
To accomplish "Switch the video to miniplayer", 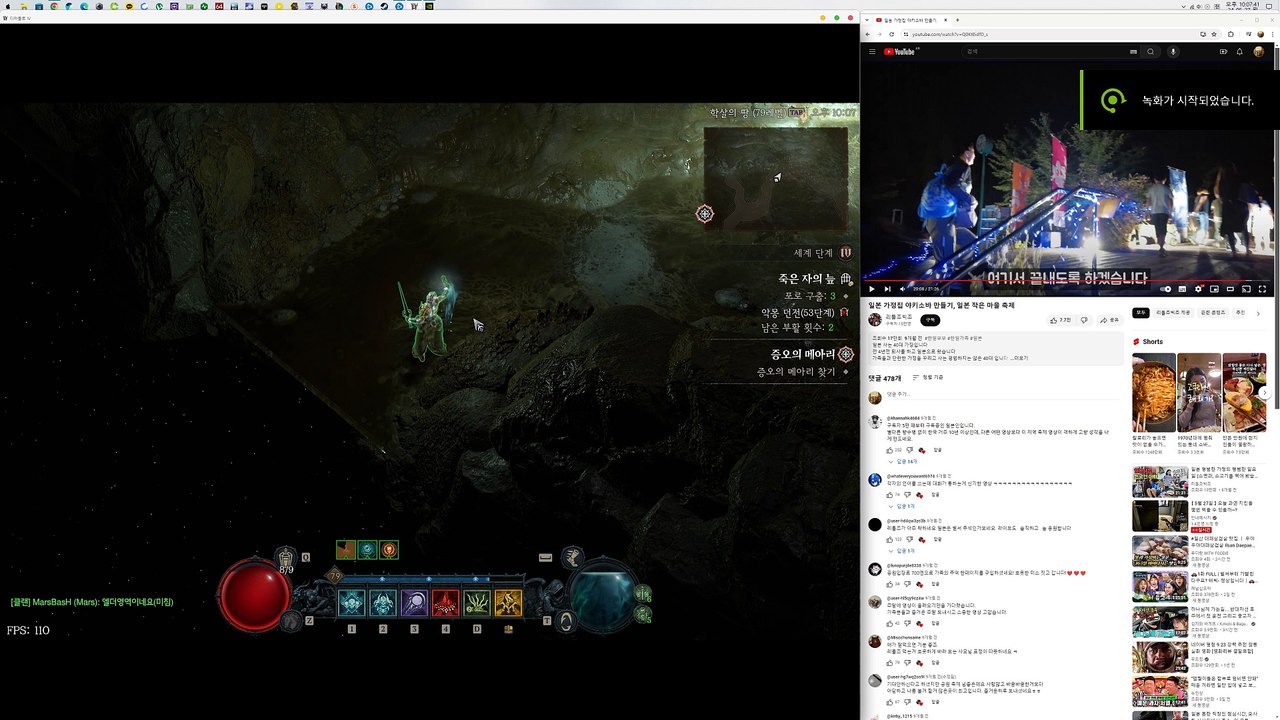I will (x=1215, y=289).
